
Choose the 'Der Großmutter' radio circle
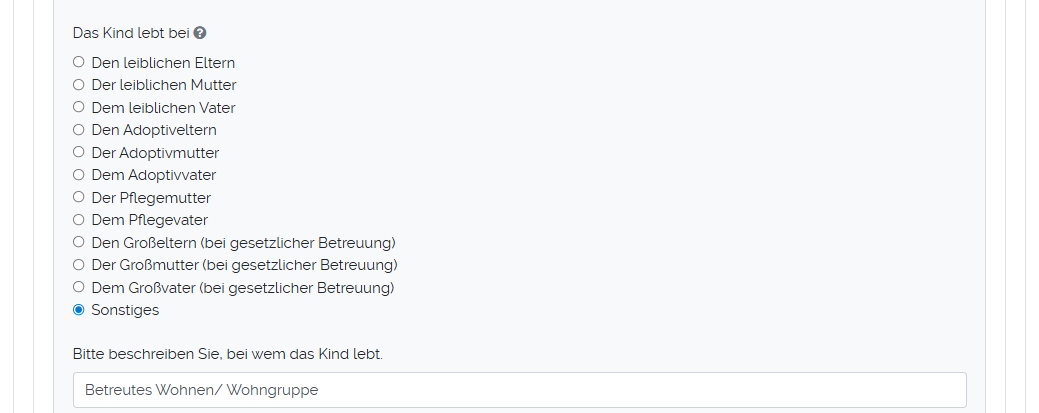(79, 265)
